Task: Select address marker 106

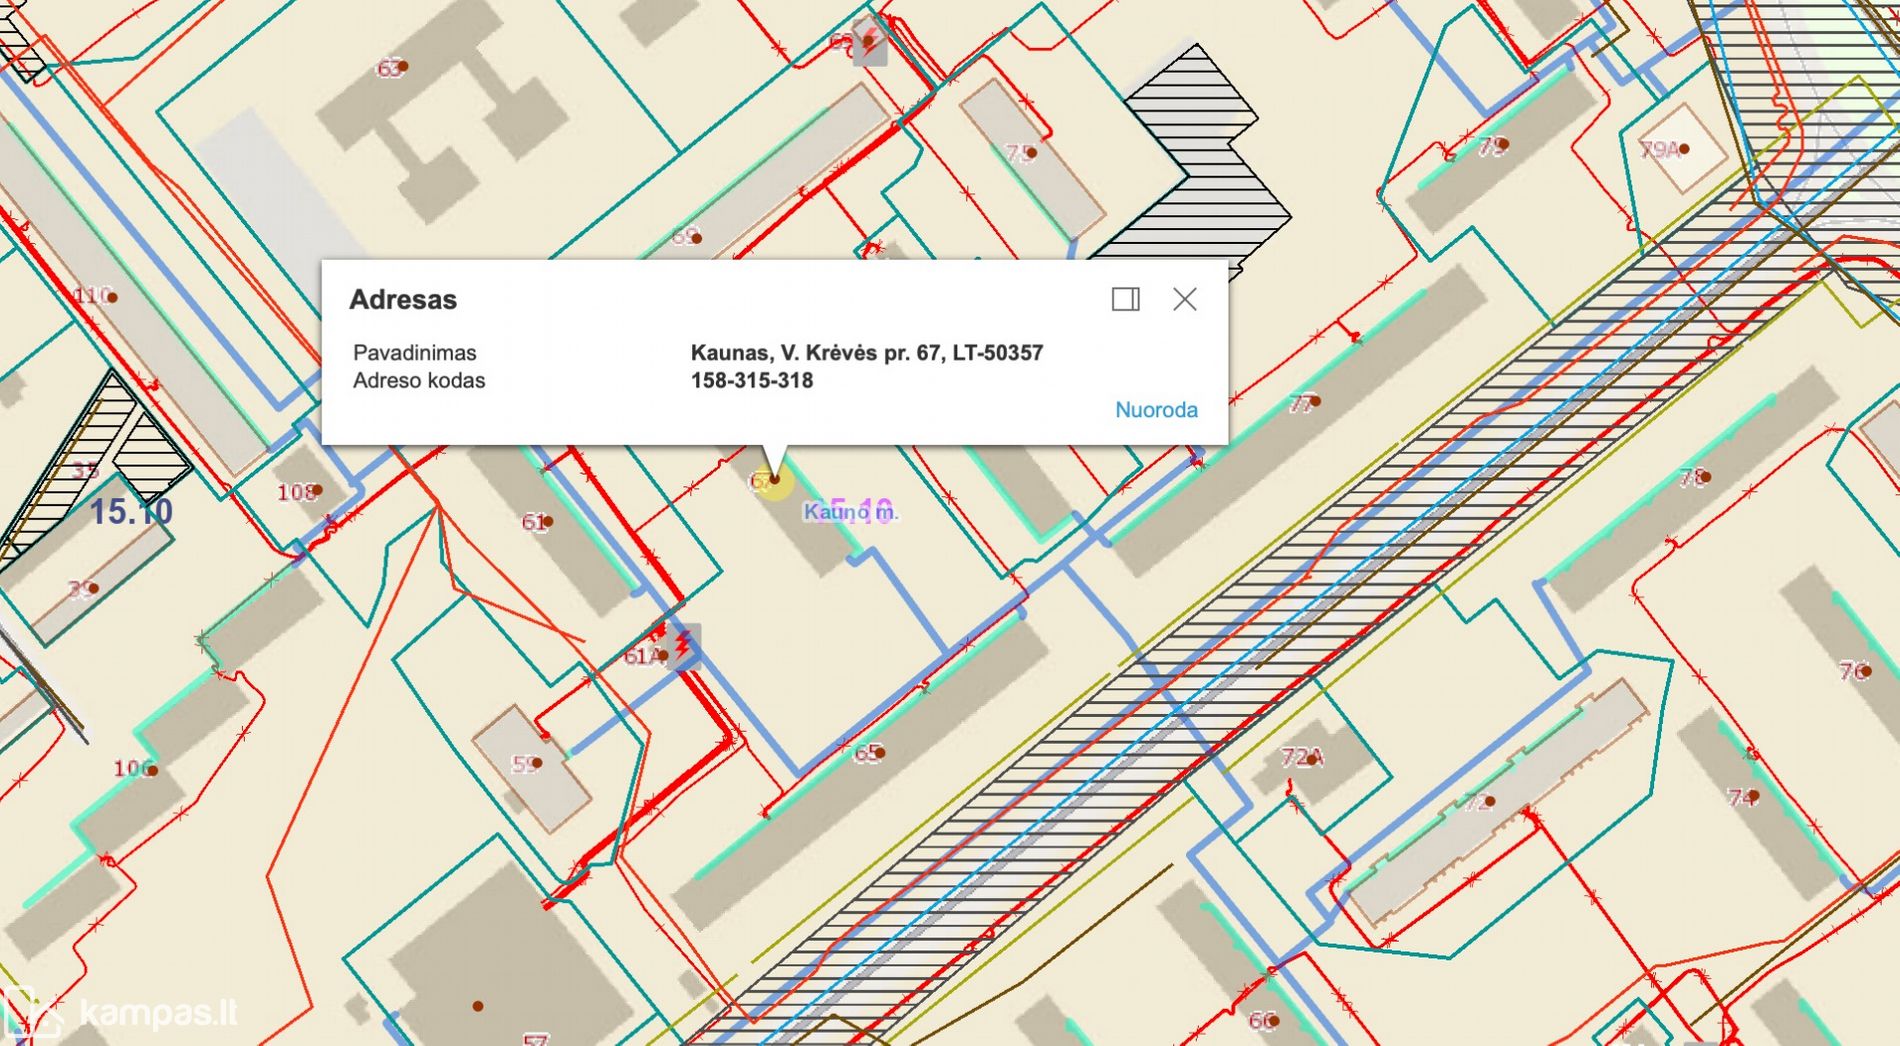Action: [x=151, y=769]
